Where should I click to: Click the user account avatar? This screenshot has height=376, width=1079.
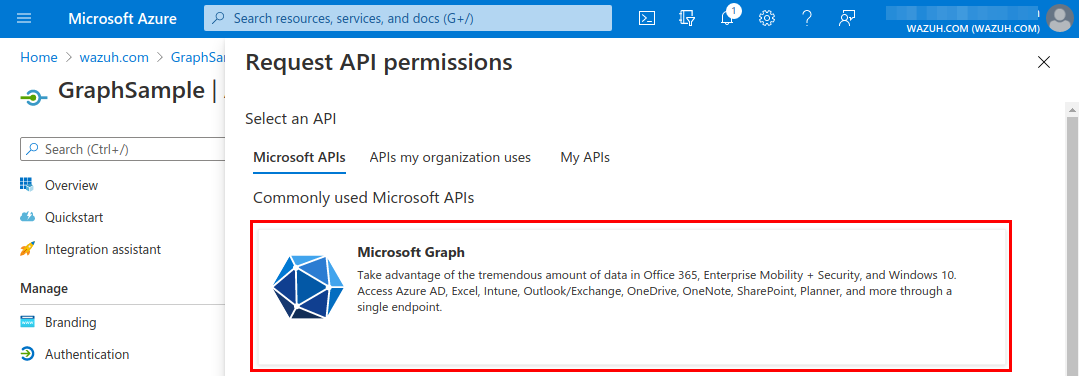[x=1060, y=19]
